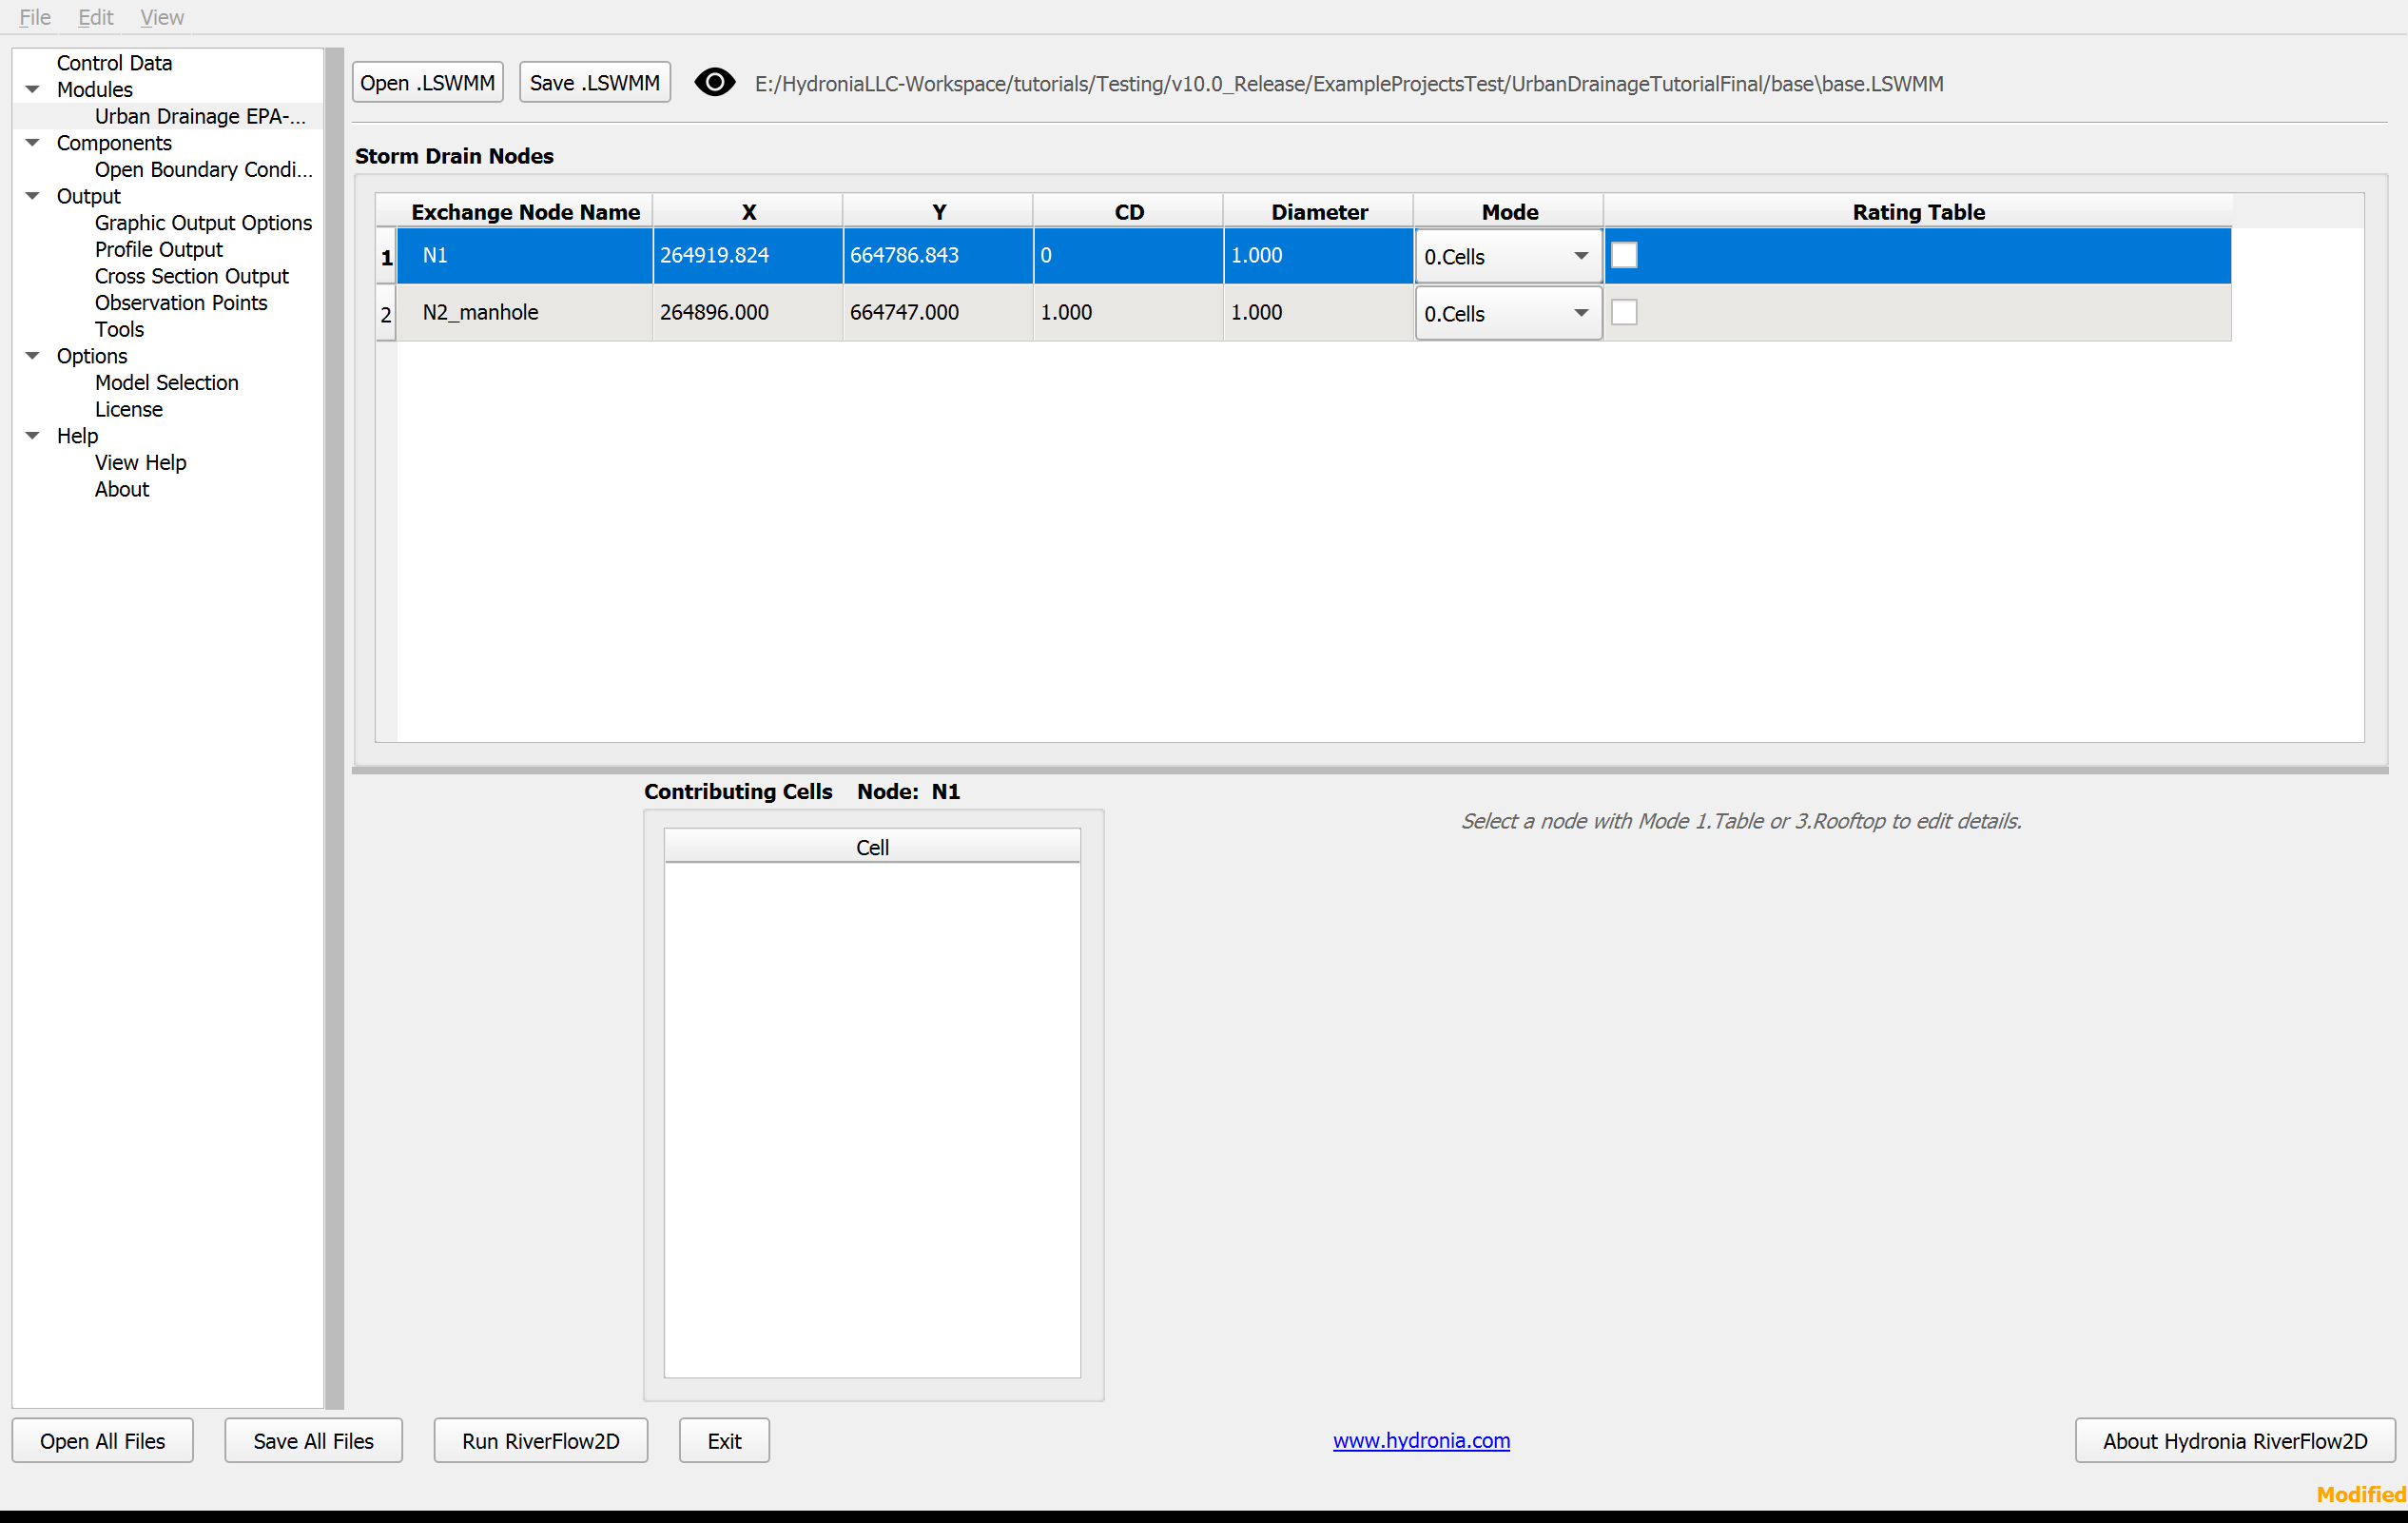The width and height of the screenshot is (2408, 1523).
Task: Click the eye icon beside Save .LSWMM
Action: click(x=714, y=83)
